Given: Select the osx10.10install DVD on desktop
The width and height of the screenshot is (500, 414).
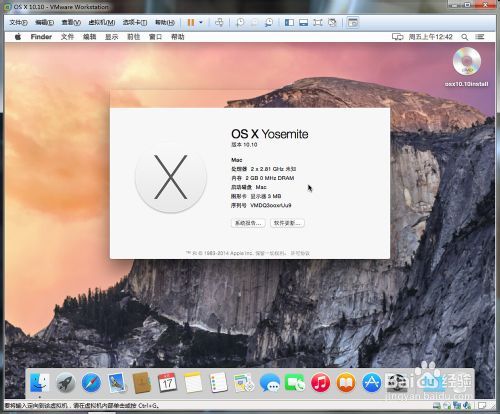Looking at the screenshot, I should click(x=467, y=67).
